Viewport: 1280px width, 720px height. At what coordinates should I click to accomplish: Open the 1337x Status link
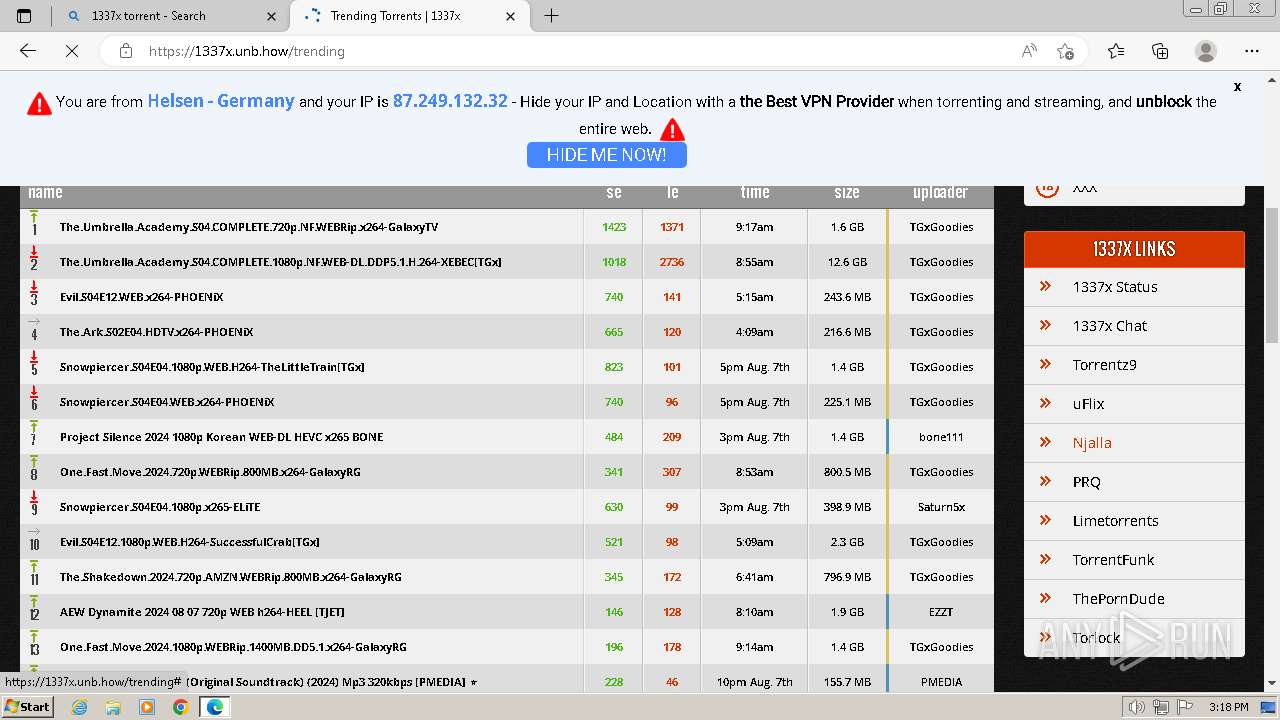click(1115, 287)
